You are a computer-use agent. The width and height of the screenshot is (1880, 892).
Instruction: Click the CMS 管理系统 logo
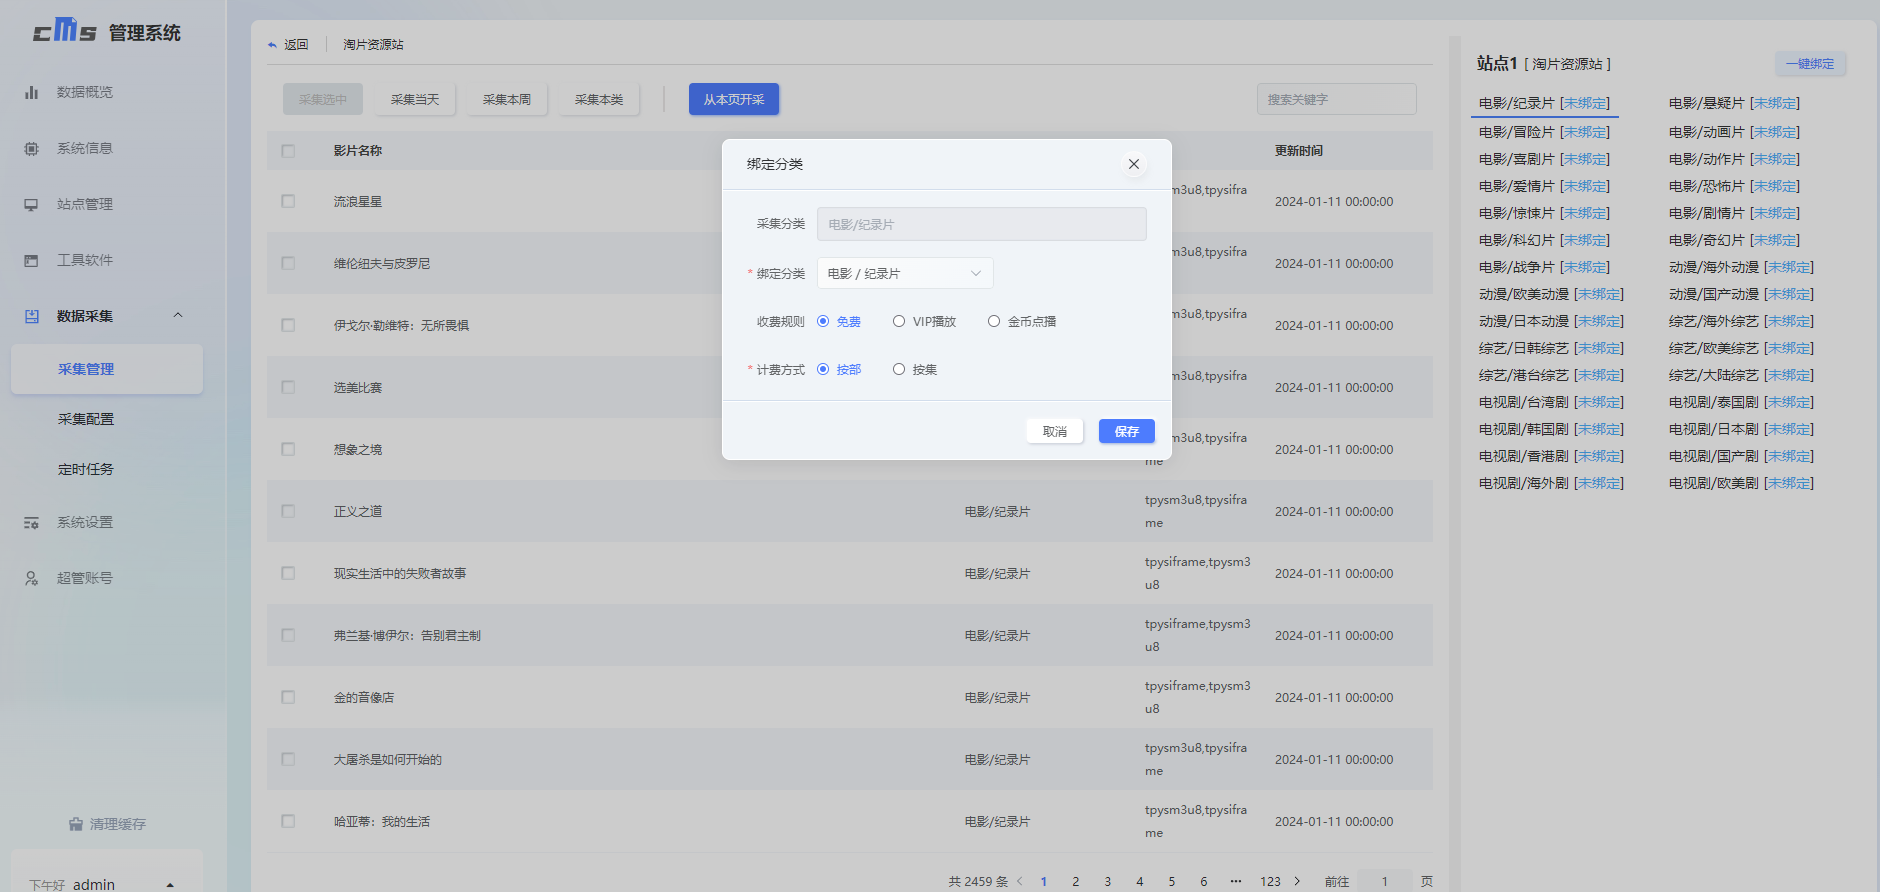click(107, 31)
